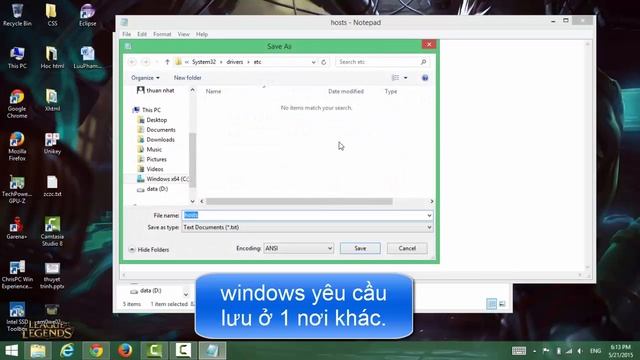Click the change view icon
Viewport: 640px width, 360px height.
pyautogui.click(x=395, y=78)
